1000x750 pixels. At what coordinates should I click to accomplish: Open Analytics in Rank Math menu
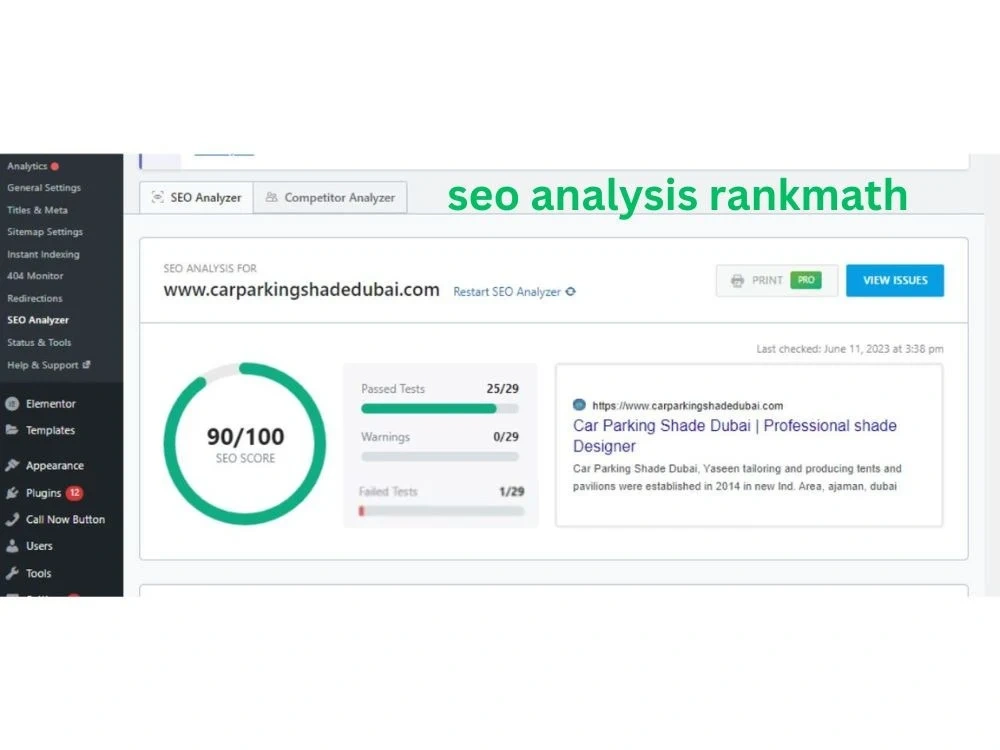click(27, 166)
